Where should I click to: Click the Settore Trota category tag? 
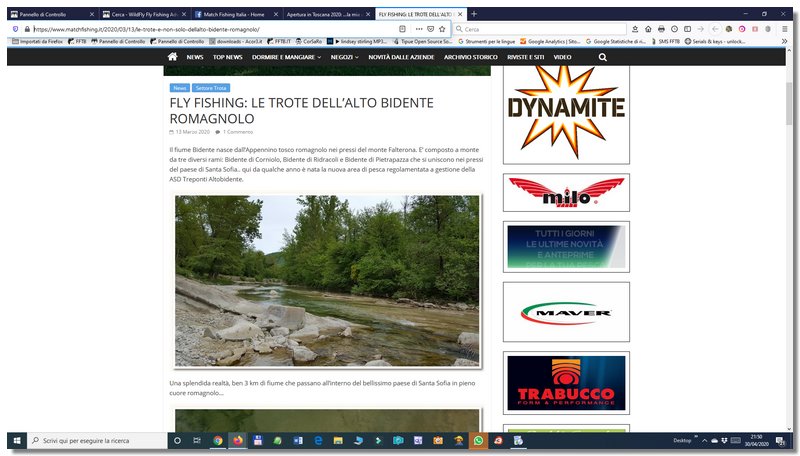211,88
